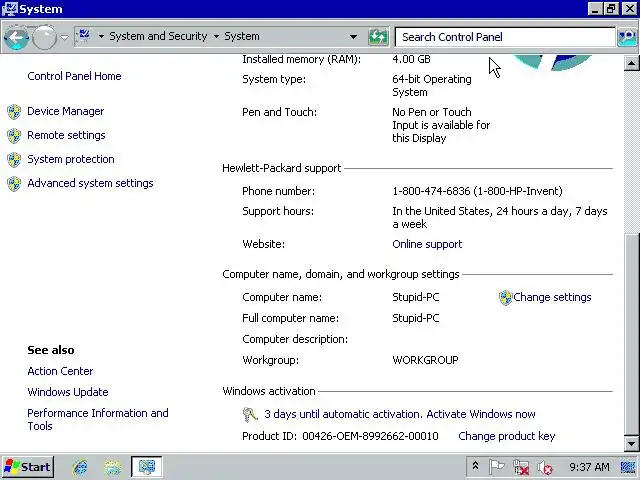640x480 pixels.
Task: Click Change product key
Action: pyautogui.click(x=507, y=436)
